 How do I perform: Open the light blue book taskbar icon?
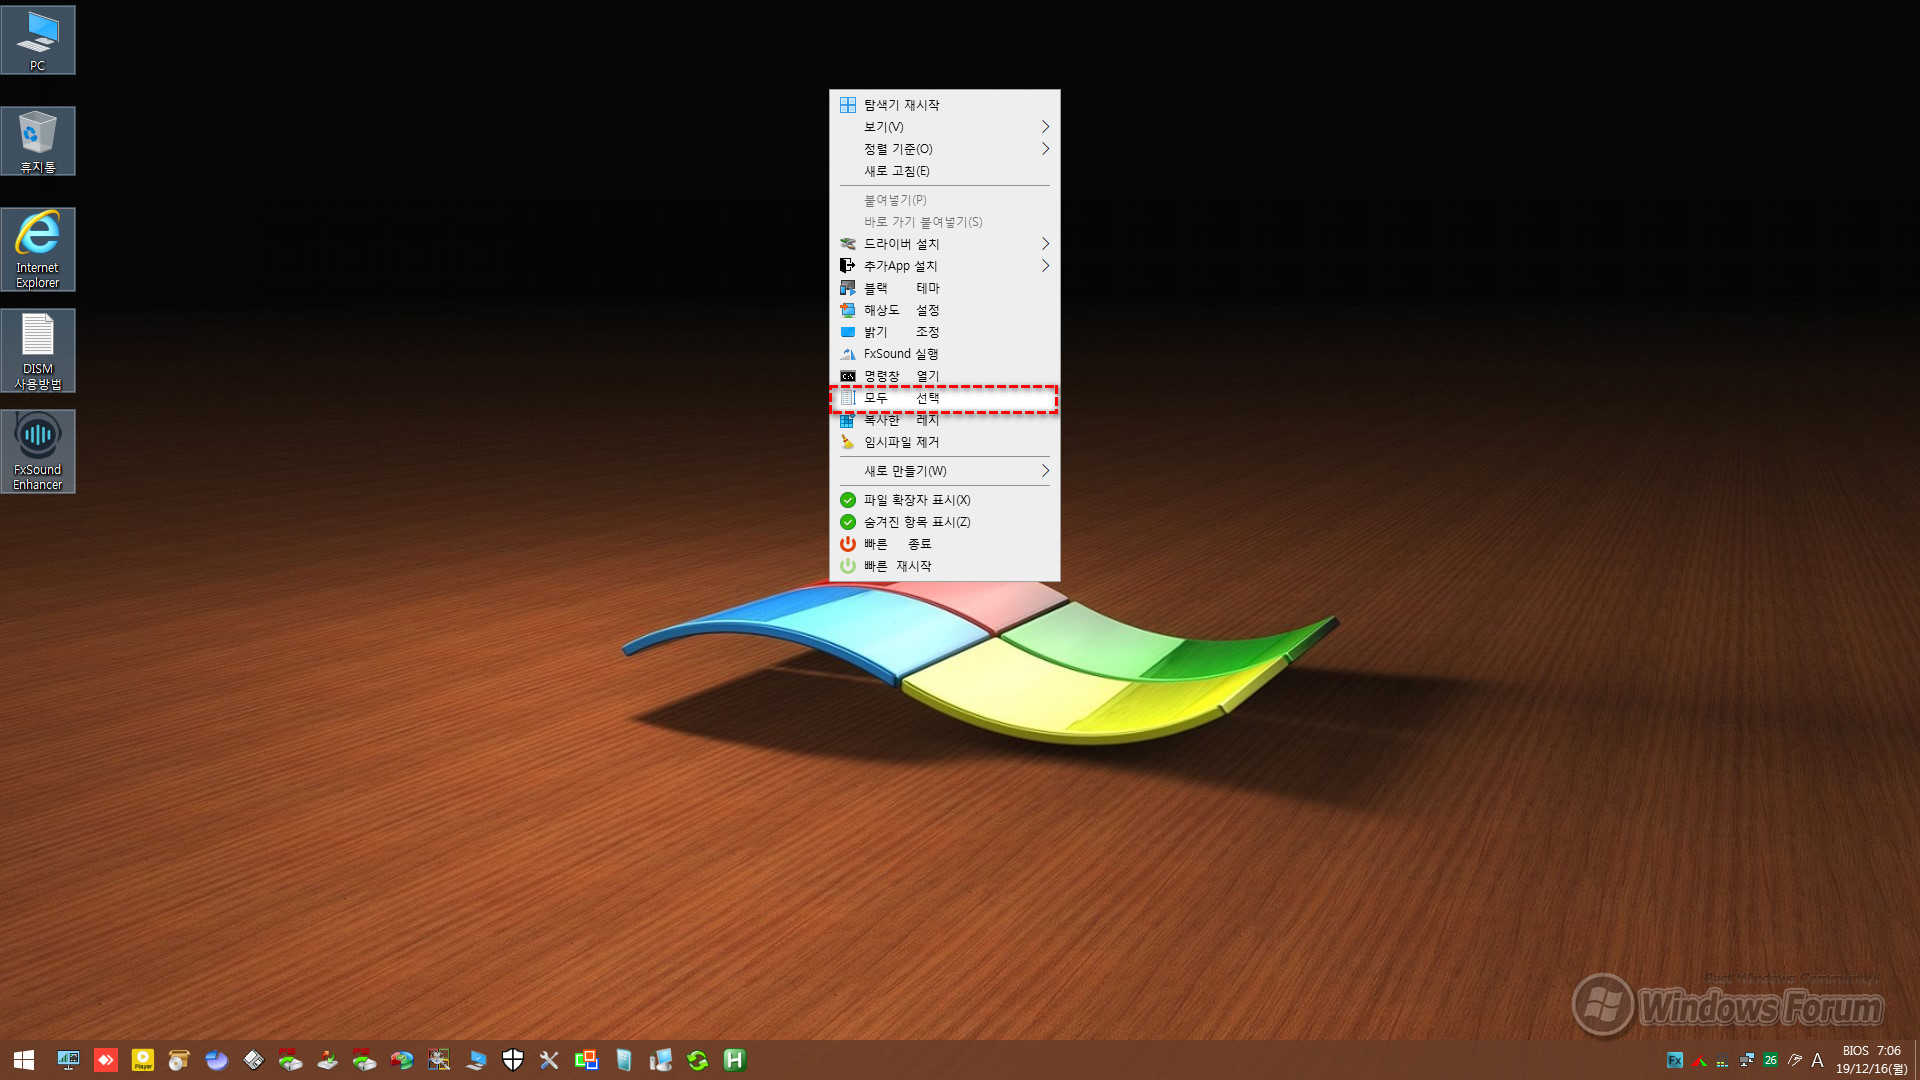(x=624, y=1060)
